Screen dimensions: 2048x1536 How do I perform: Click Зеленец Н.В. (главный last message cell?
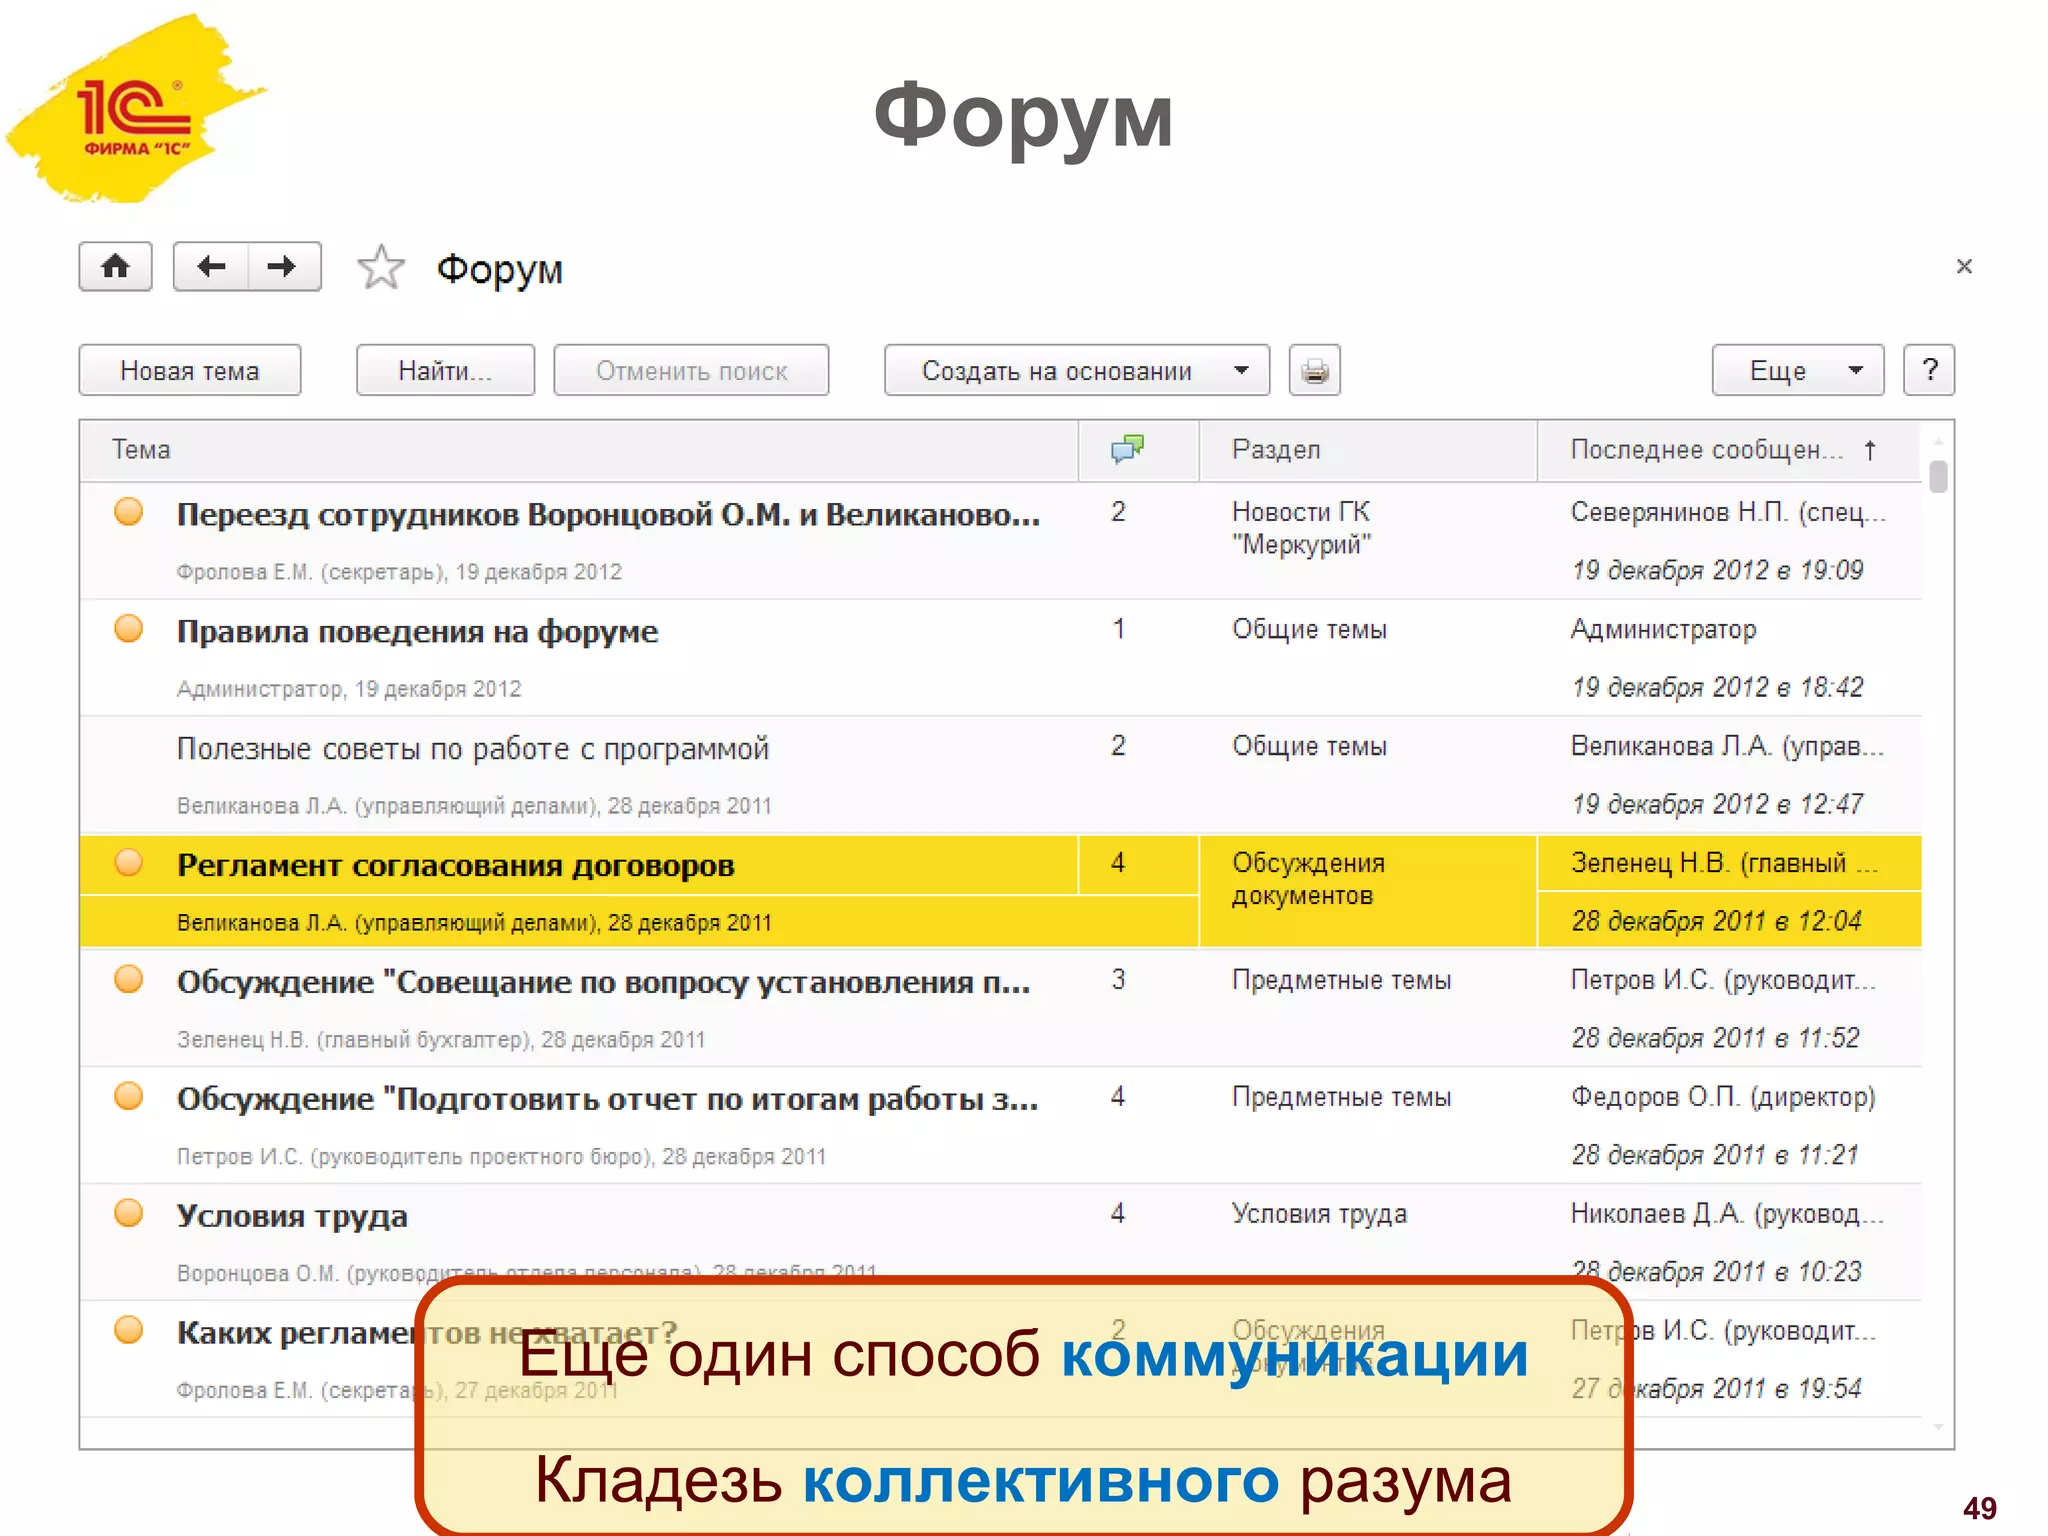pyautogui.click(x=1724, y=863)
